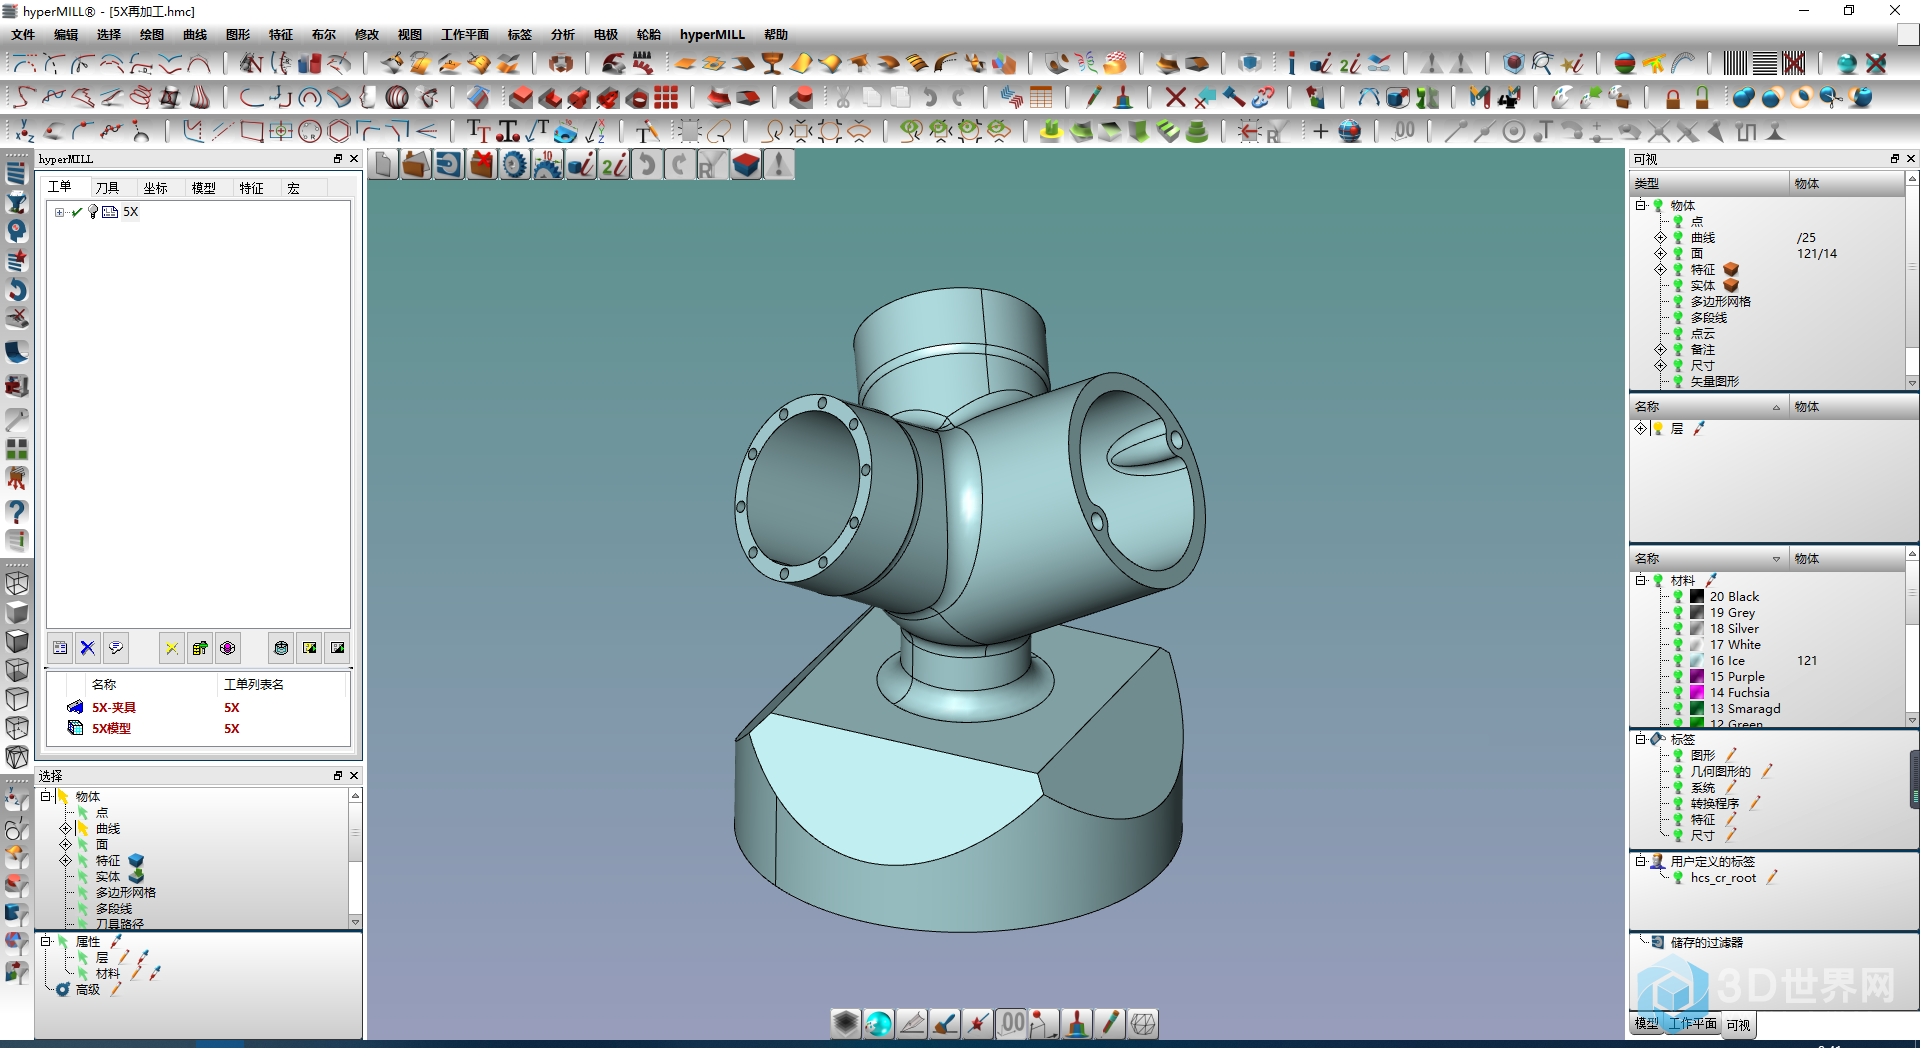The height and width of the screenshot is (1048, 1920).
Task: Toggle visibility bulb for 实体 in 可视 panel
Action: (x=1678, y=286)
